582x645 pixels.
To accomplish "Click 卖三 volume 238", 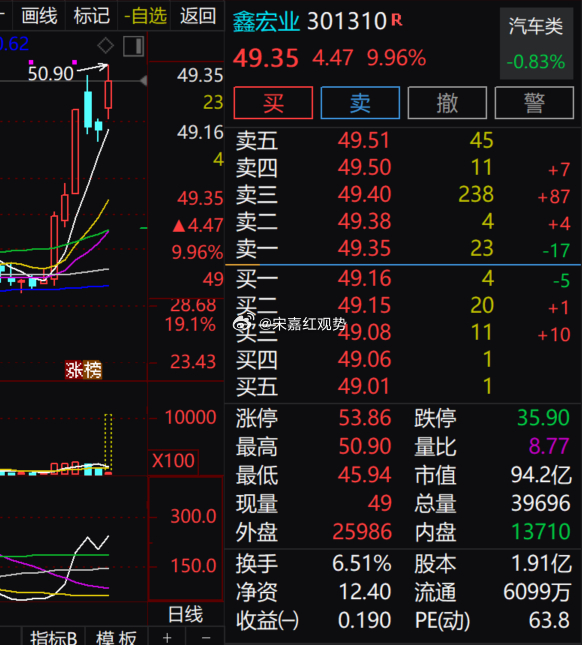I will coord(476,194).
